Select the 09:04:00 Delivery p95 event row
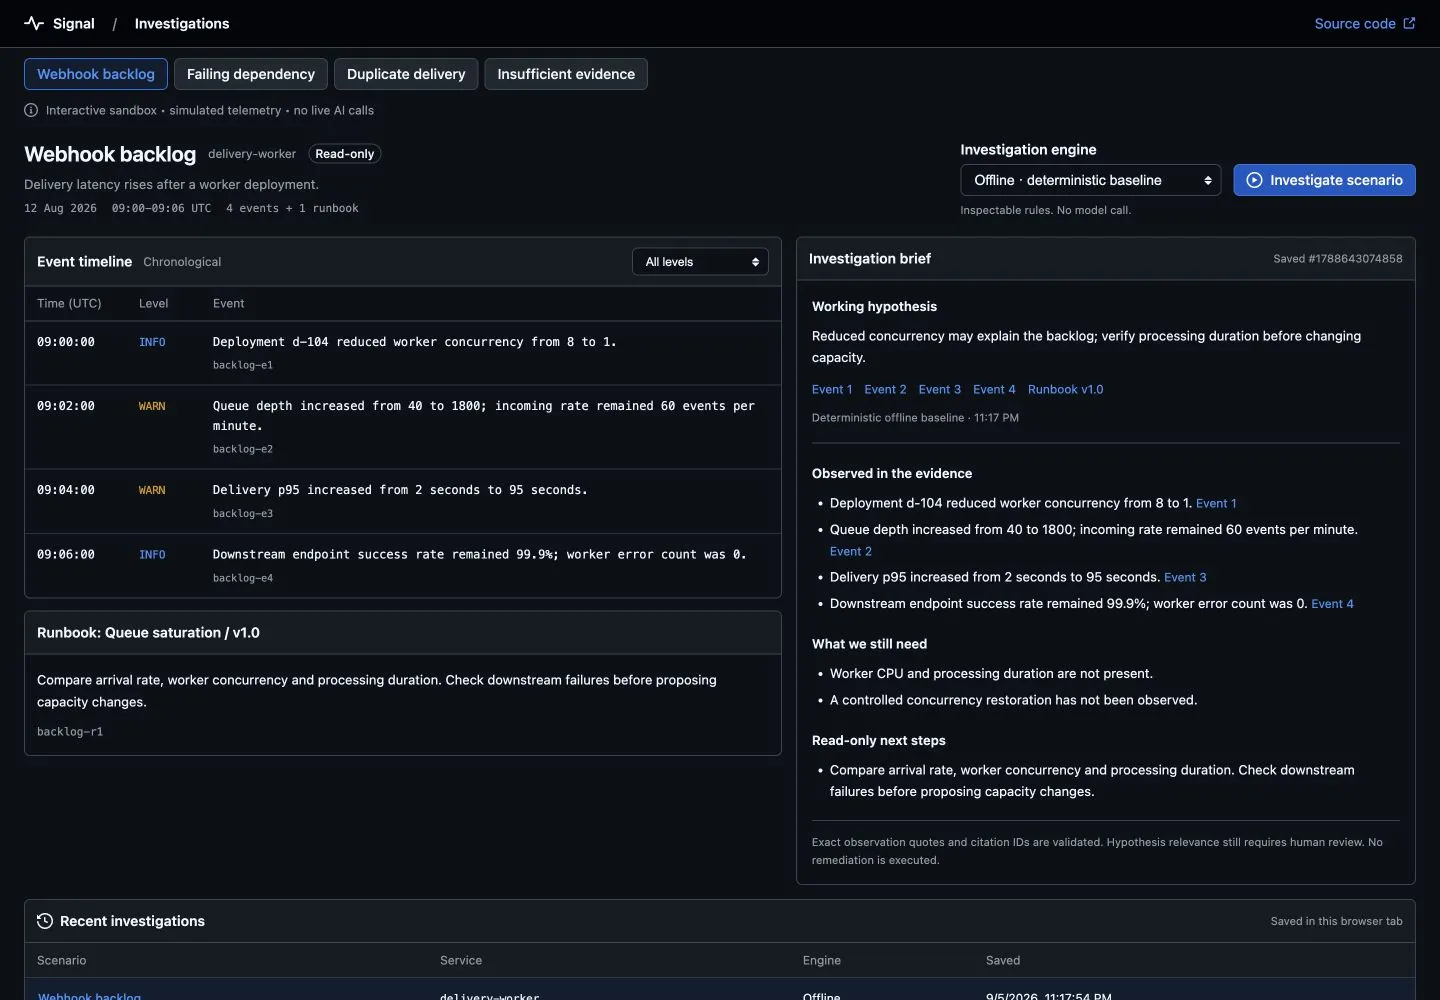This screenshot has width=1440, height=1000. click(x=403, y=501)
